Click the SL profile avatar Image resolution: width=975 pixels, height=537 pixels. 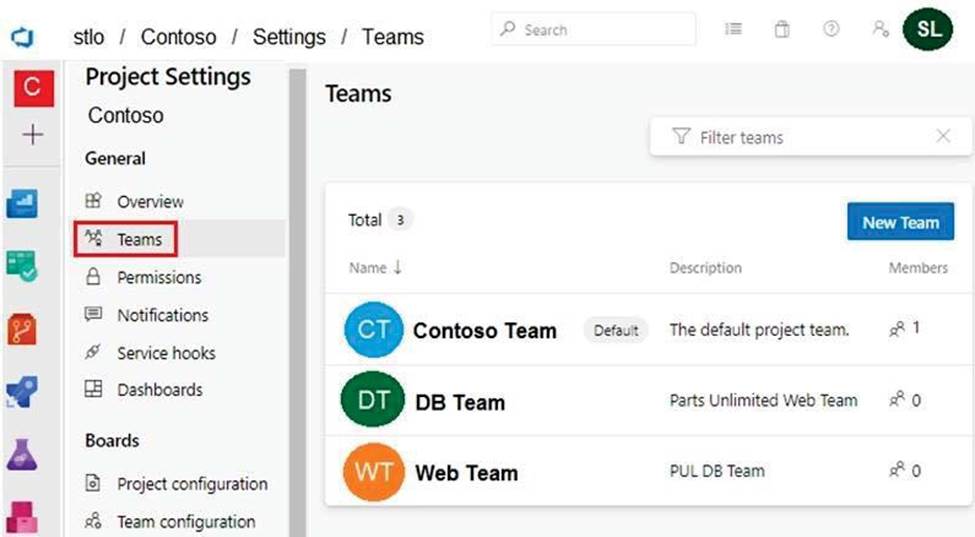927,29
